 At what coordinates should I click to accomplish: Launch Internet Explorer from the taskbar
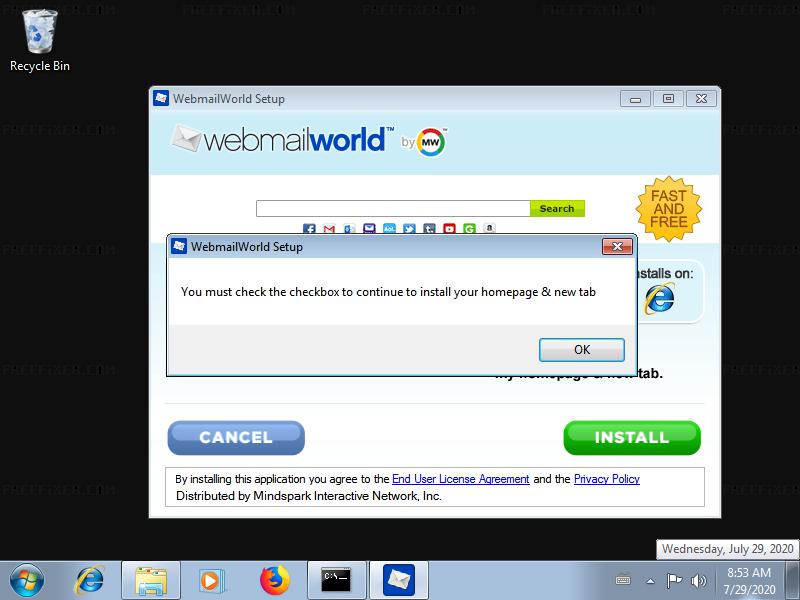tap(90, 581)
